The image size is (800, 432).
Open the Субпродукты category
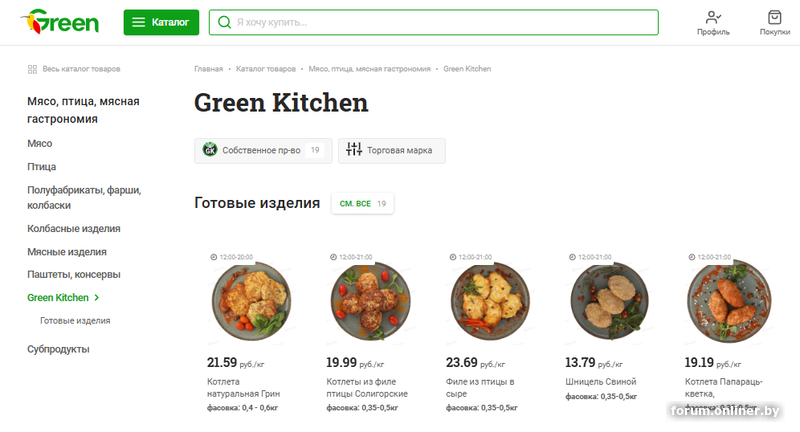coord(58,349)
